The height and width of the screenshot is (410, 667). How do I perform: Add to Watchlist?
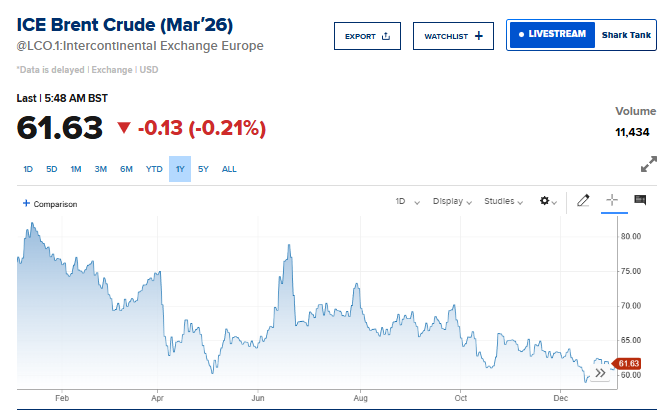[x=452, y=36]
